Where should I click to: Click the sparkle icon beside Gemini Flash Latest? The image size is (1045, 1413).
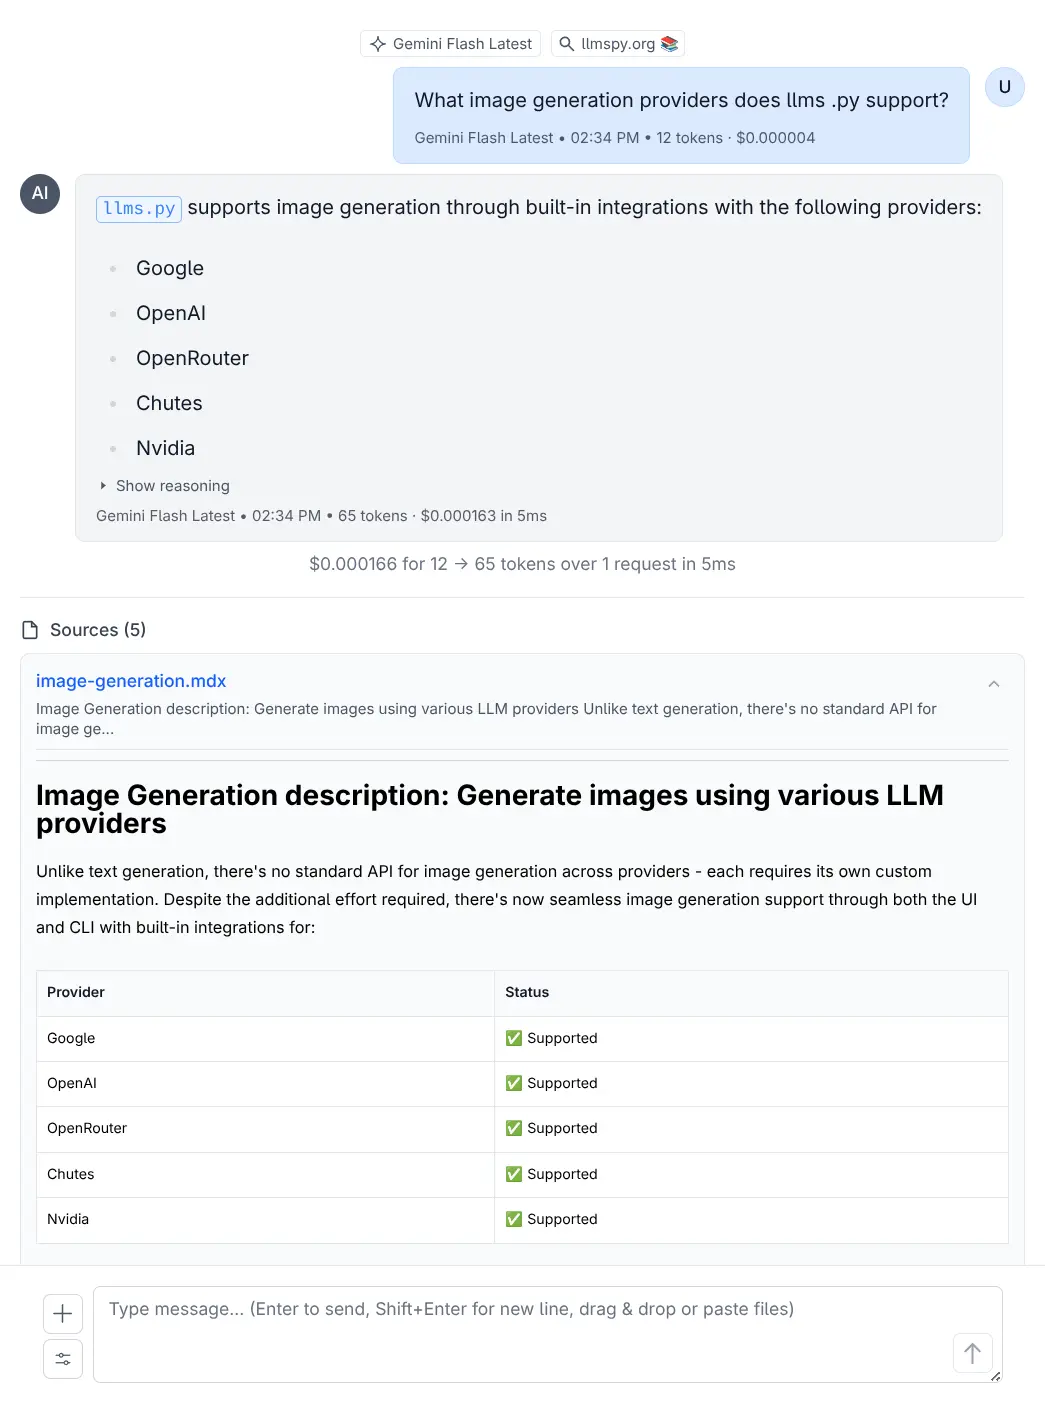pyautogui.click(x=378, y=44)
